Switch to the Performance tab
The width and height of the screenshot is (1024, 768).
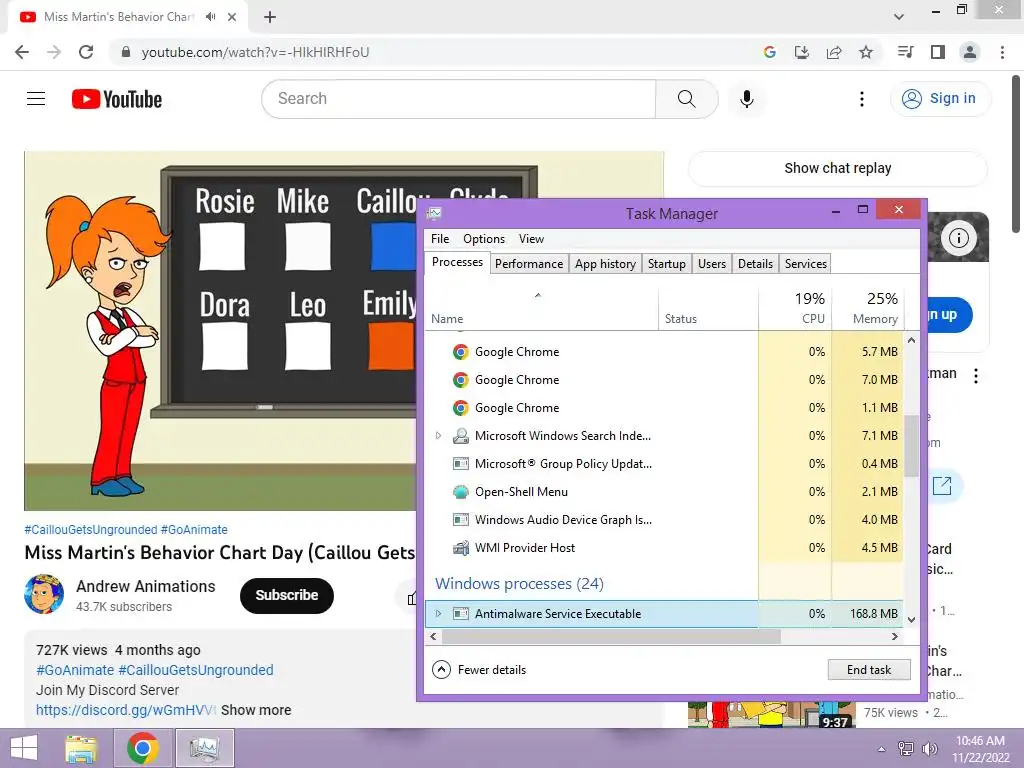click(529, 264)
